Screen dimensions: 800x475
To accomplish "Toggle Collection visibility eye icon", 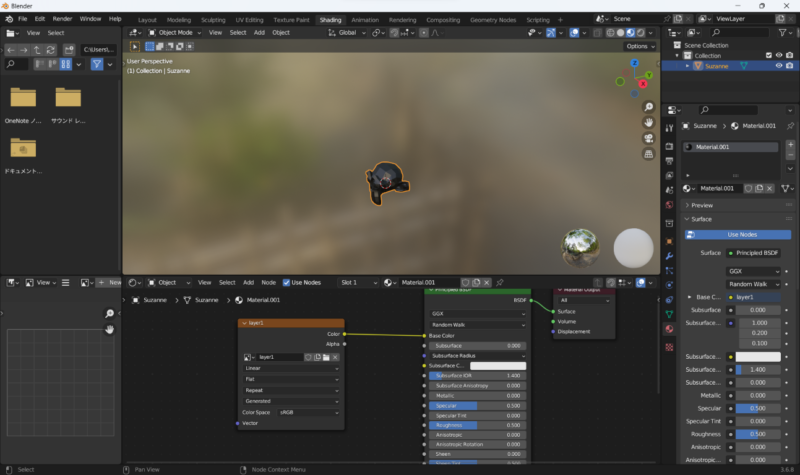I will [779, 55].
